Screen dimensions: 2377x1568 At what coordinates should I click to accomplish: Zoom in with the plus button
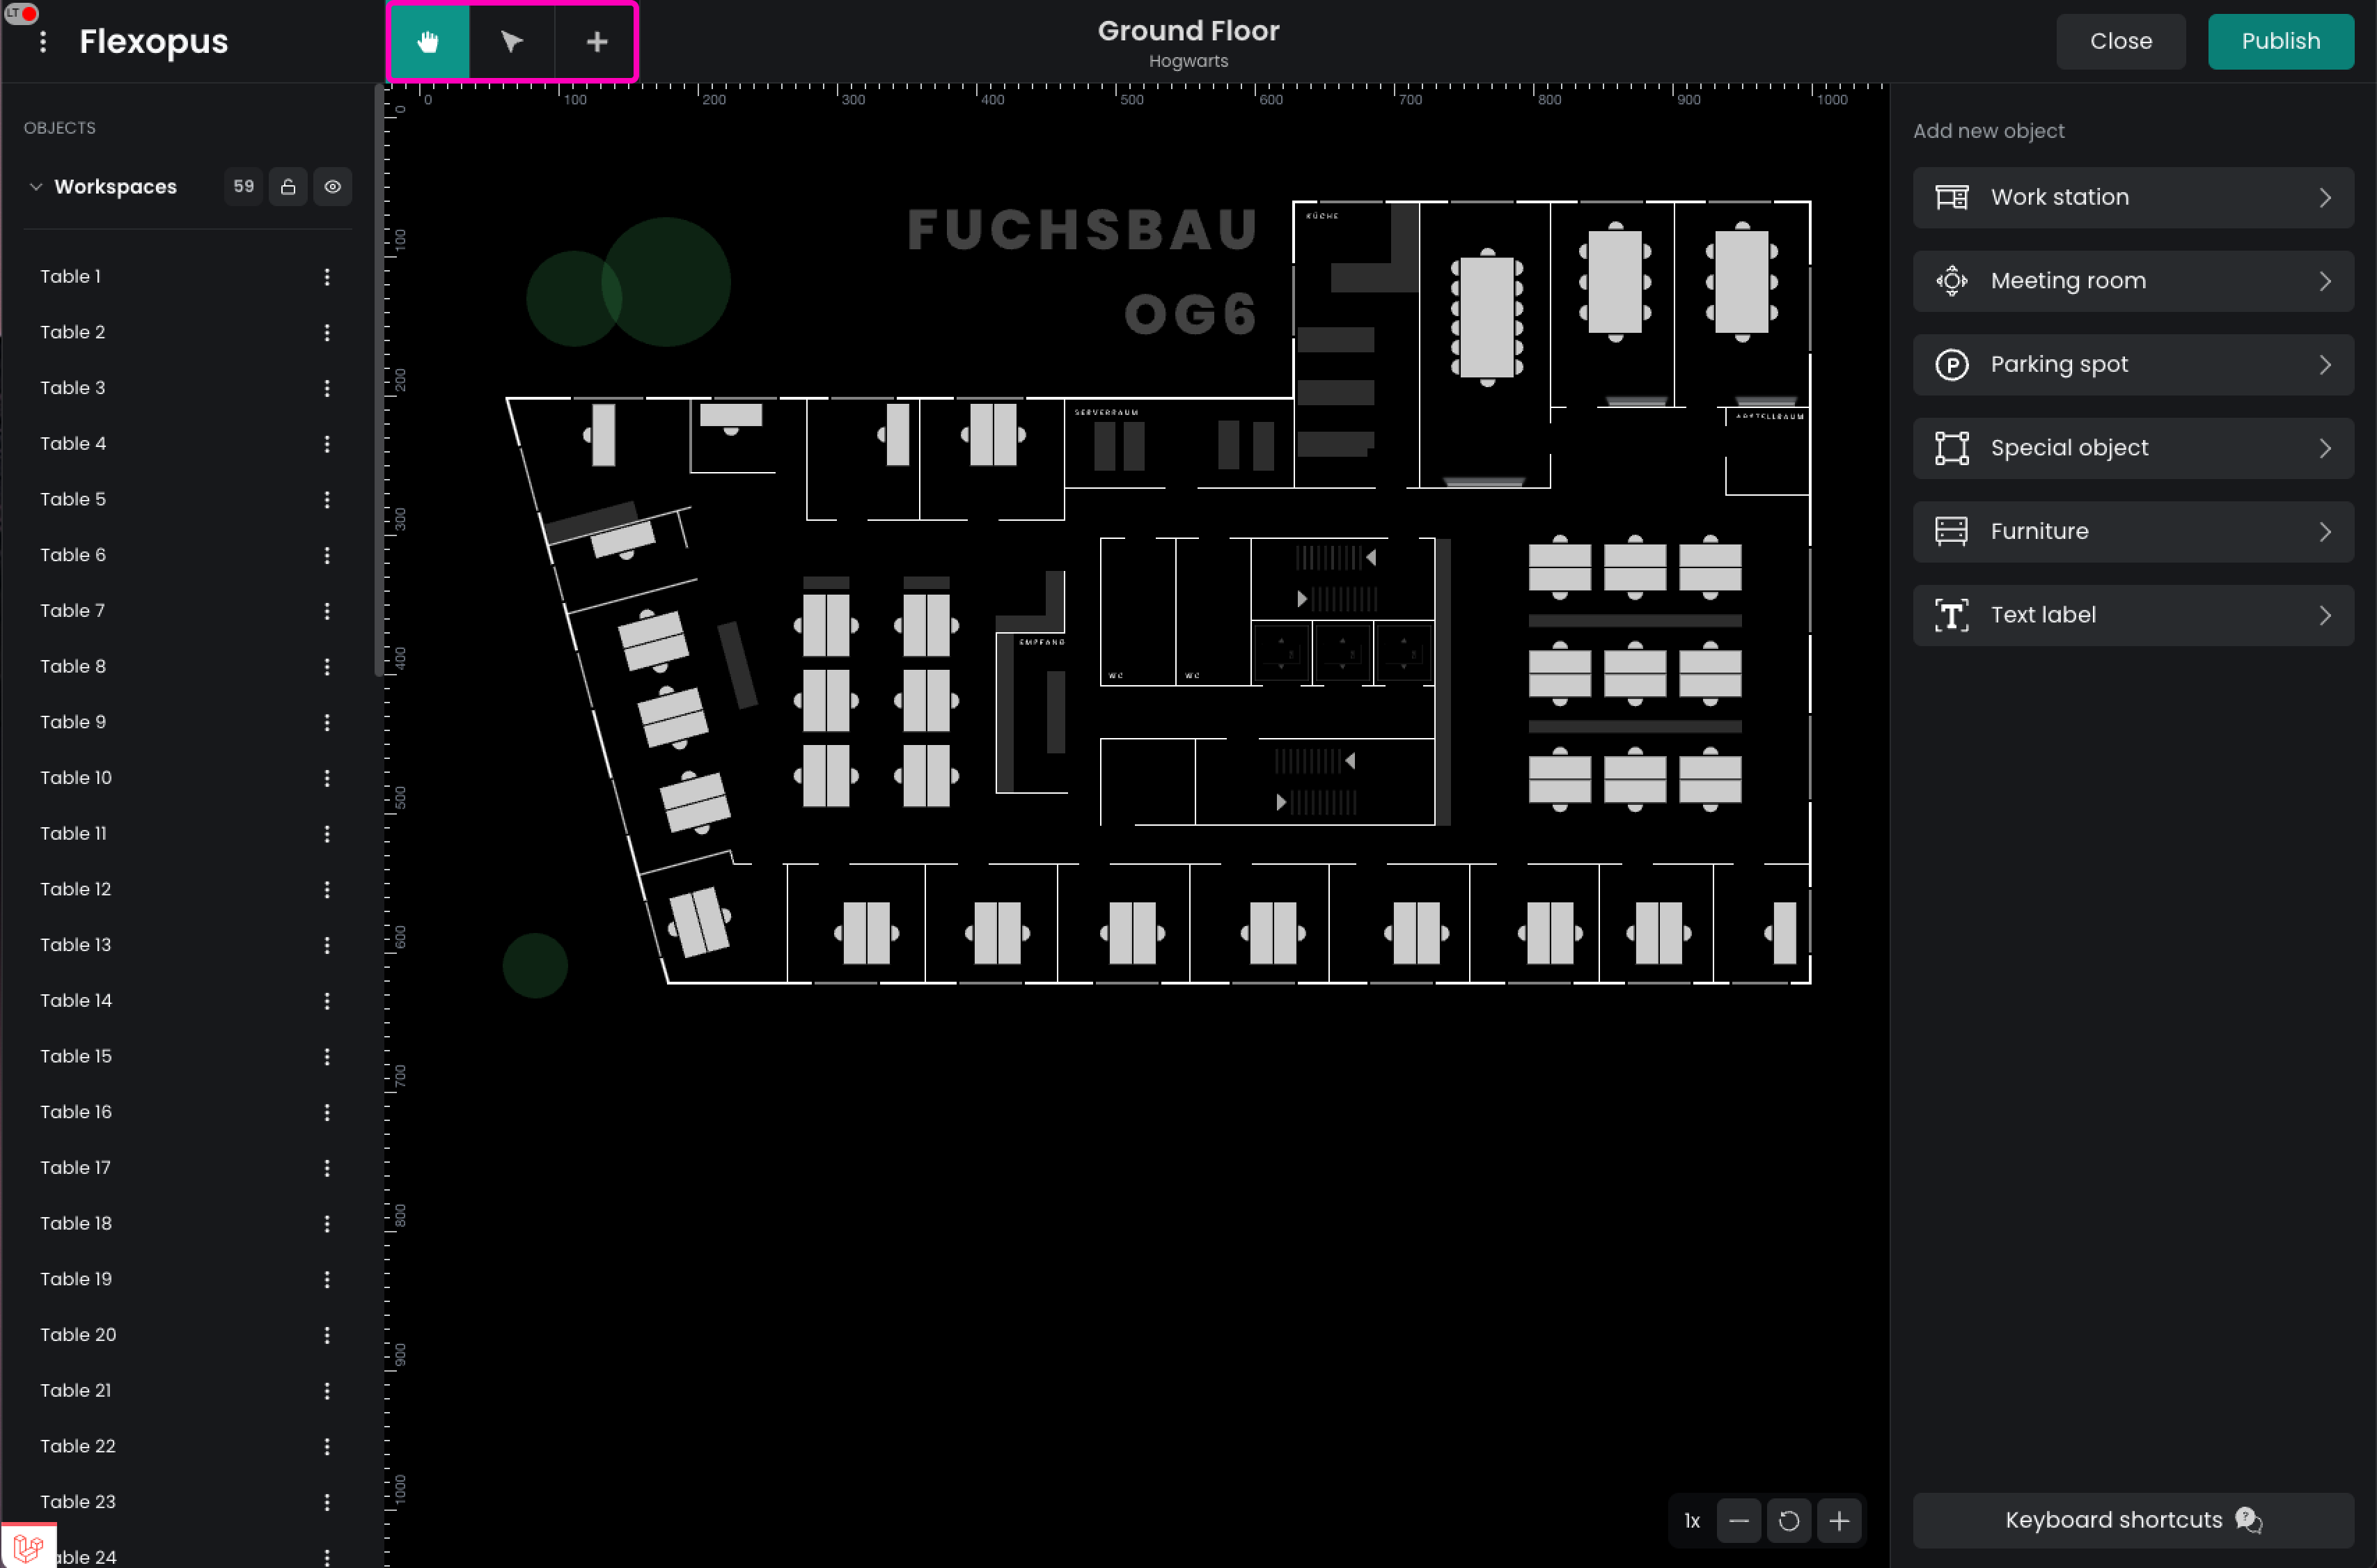pyautogui.click(x=1838, y=1521)
